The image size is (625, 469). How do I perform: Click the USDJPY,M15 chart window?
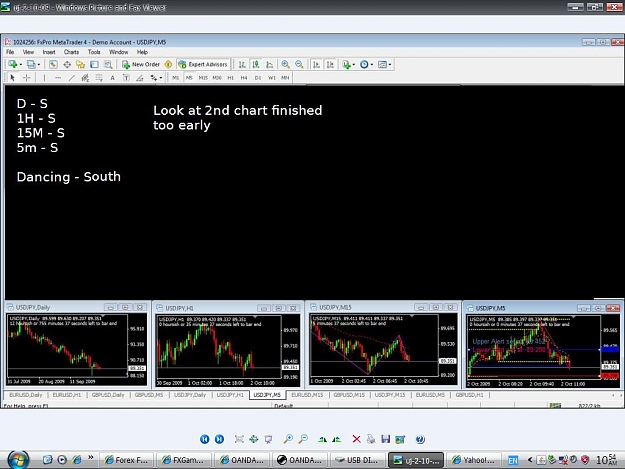383,345
